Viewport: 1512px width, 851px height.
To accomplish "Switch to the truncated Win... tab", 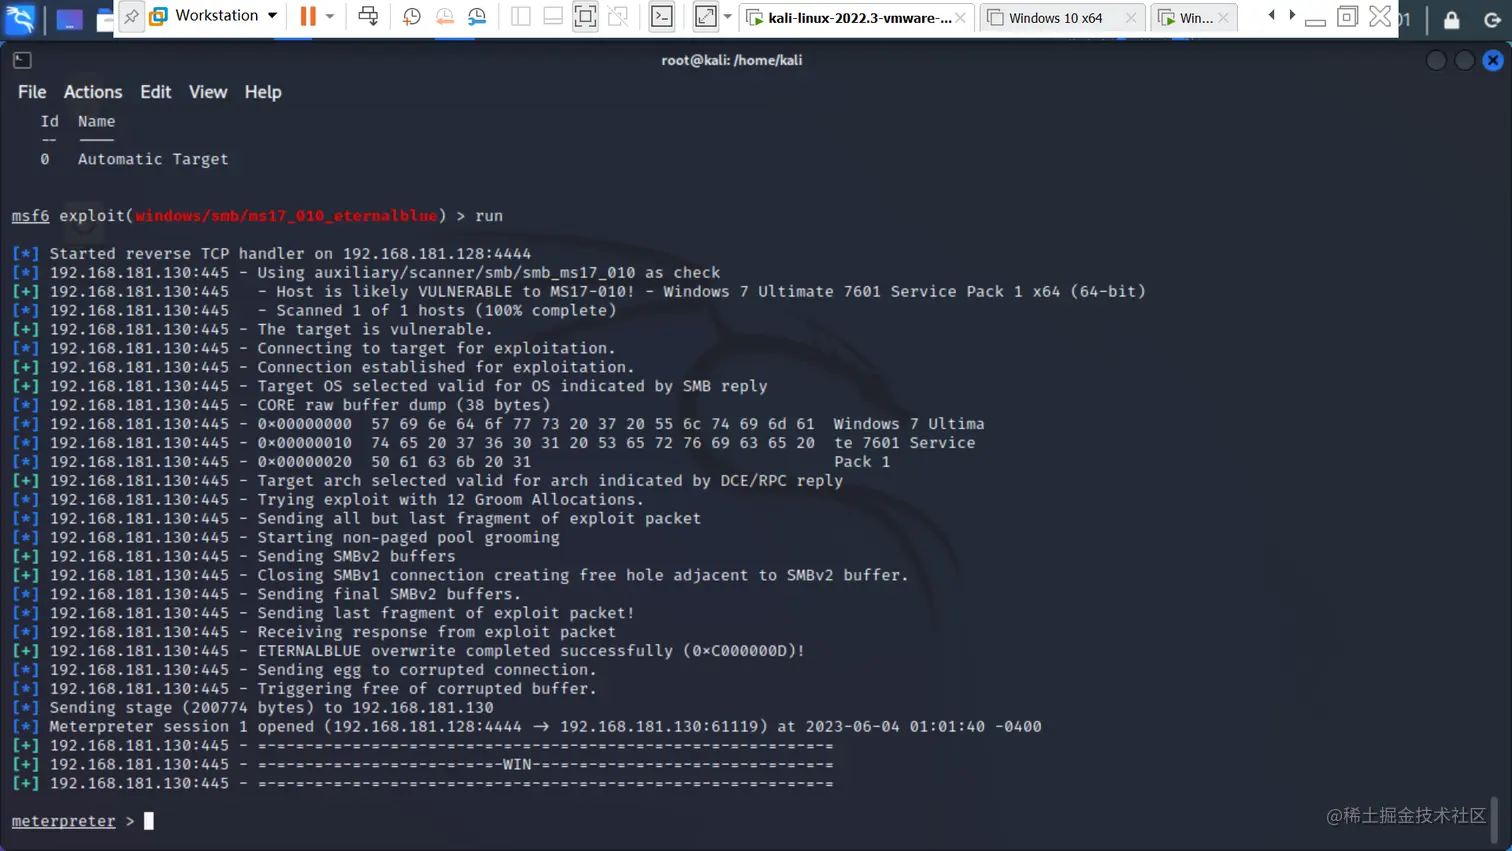I will 1186,18.
